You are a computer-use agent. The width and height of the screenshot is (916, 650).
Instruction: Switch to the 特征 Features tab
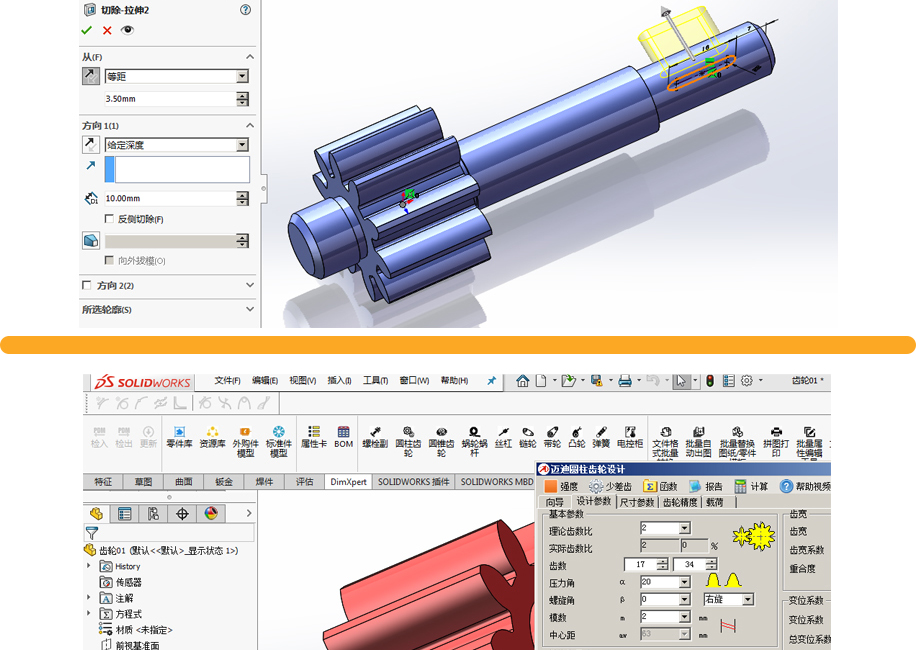tap(103, 482)
